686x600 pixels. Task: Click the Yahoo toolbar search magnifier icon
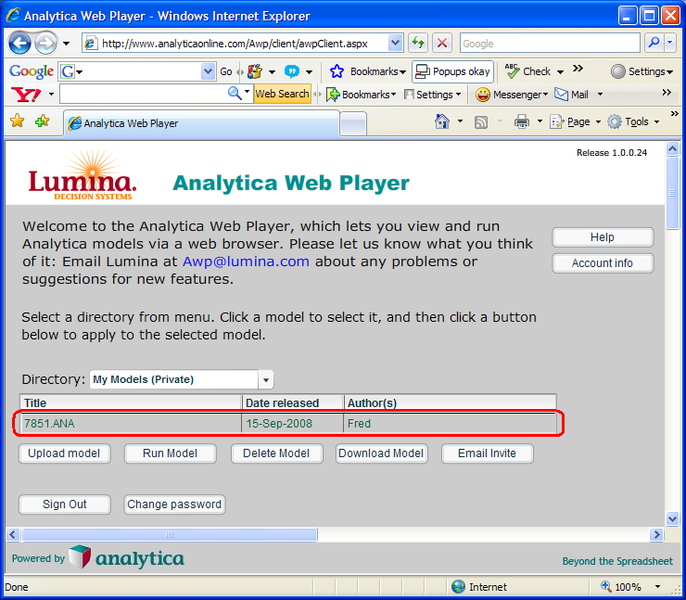pos(234,93)
